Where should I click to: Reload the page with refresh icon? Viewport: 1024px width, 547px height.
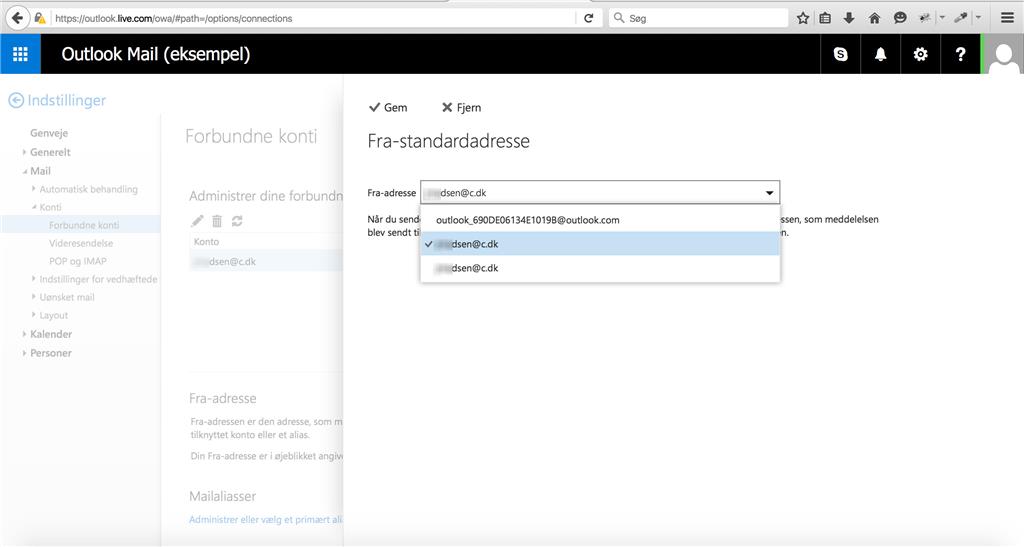click(588, 18)
